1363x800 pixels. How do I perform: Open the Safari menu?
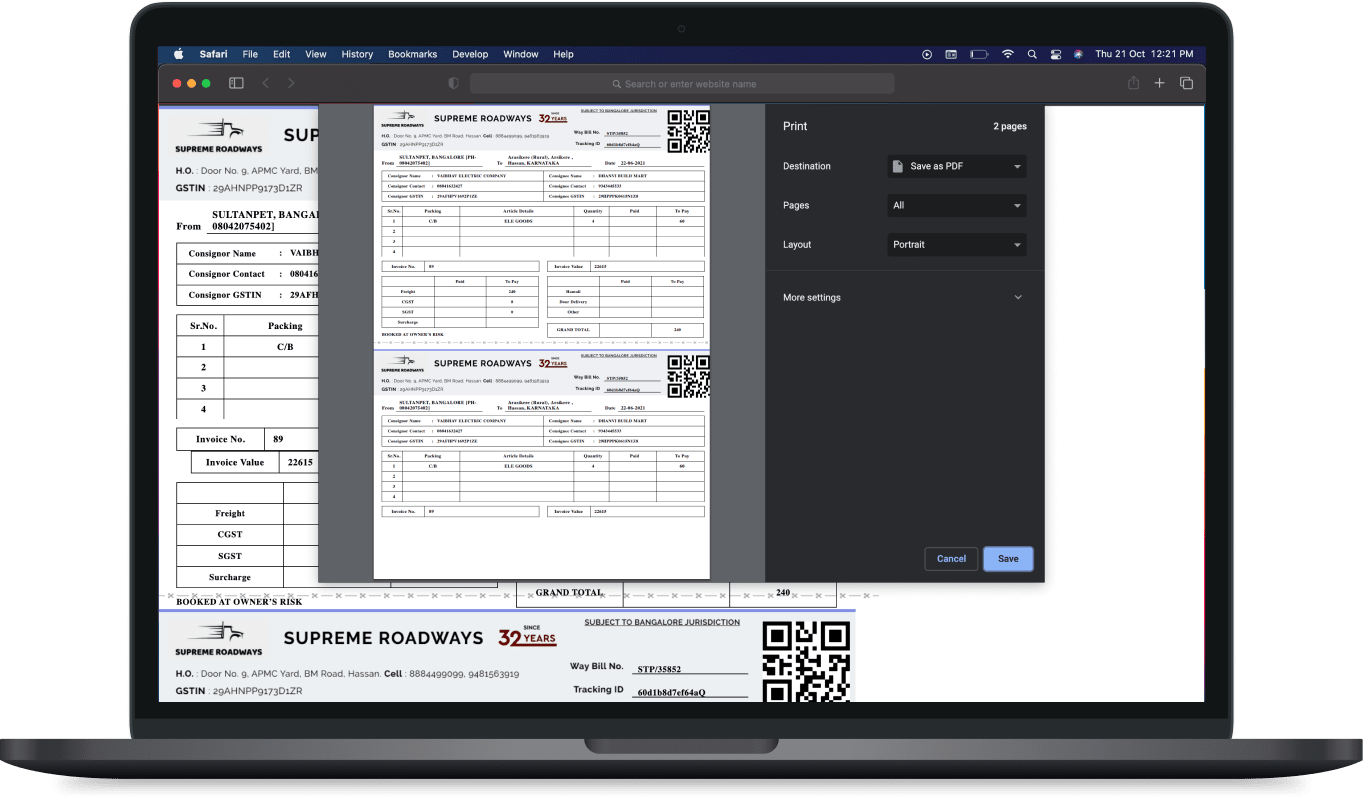tap(213, 54)
